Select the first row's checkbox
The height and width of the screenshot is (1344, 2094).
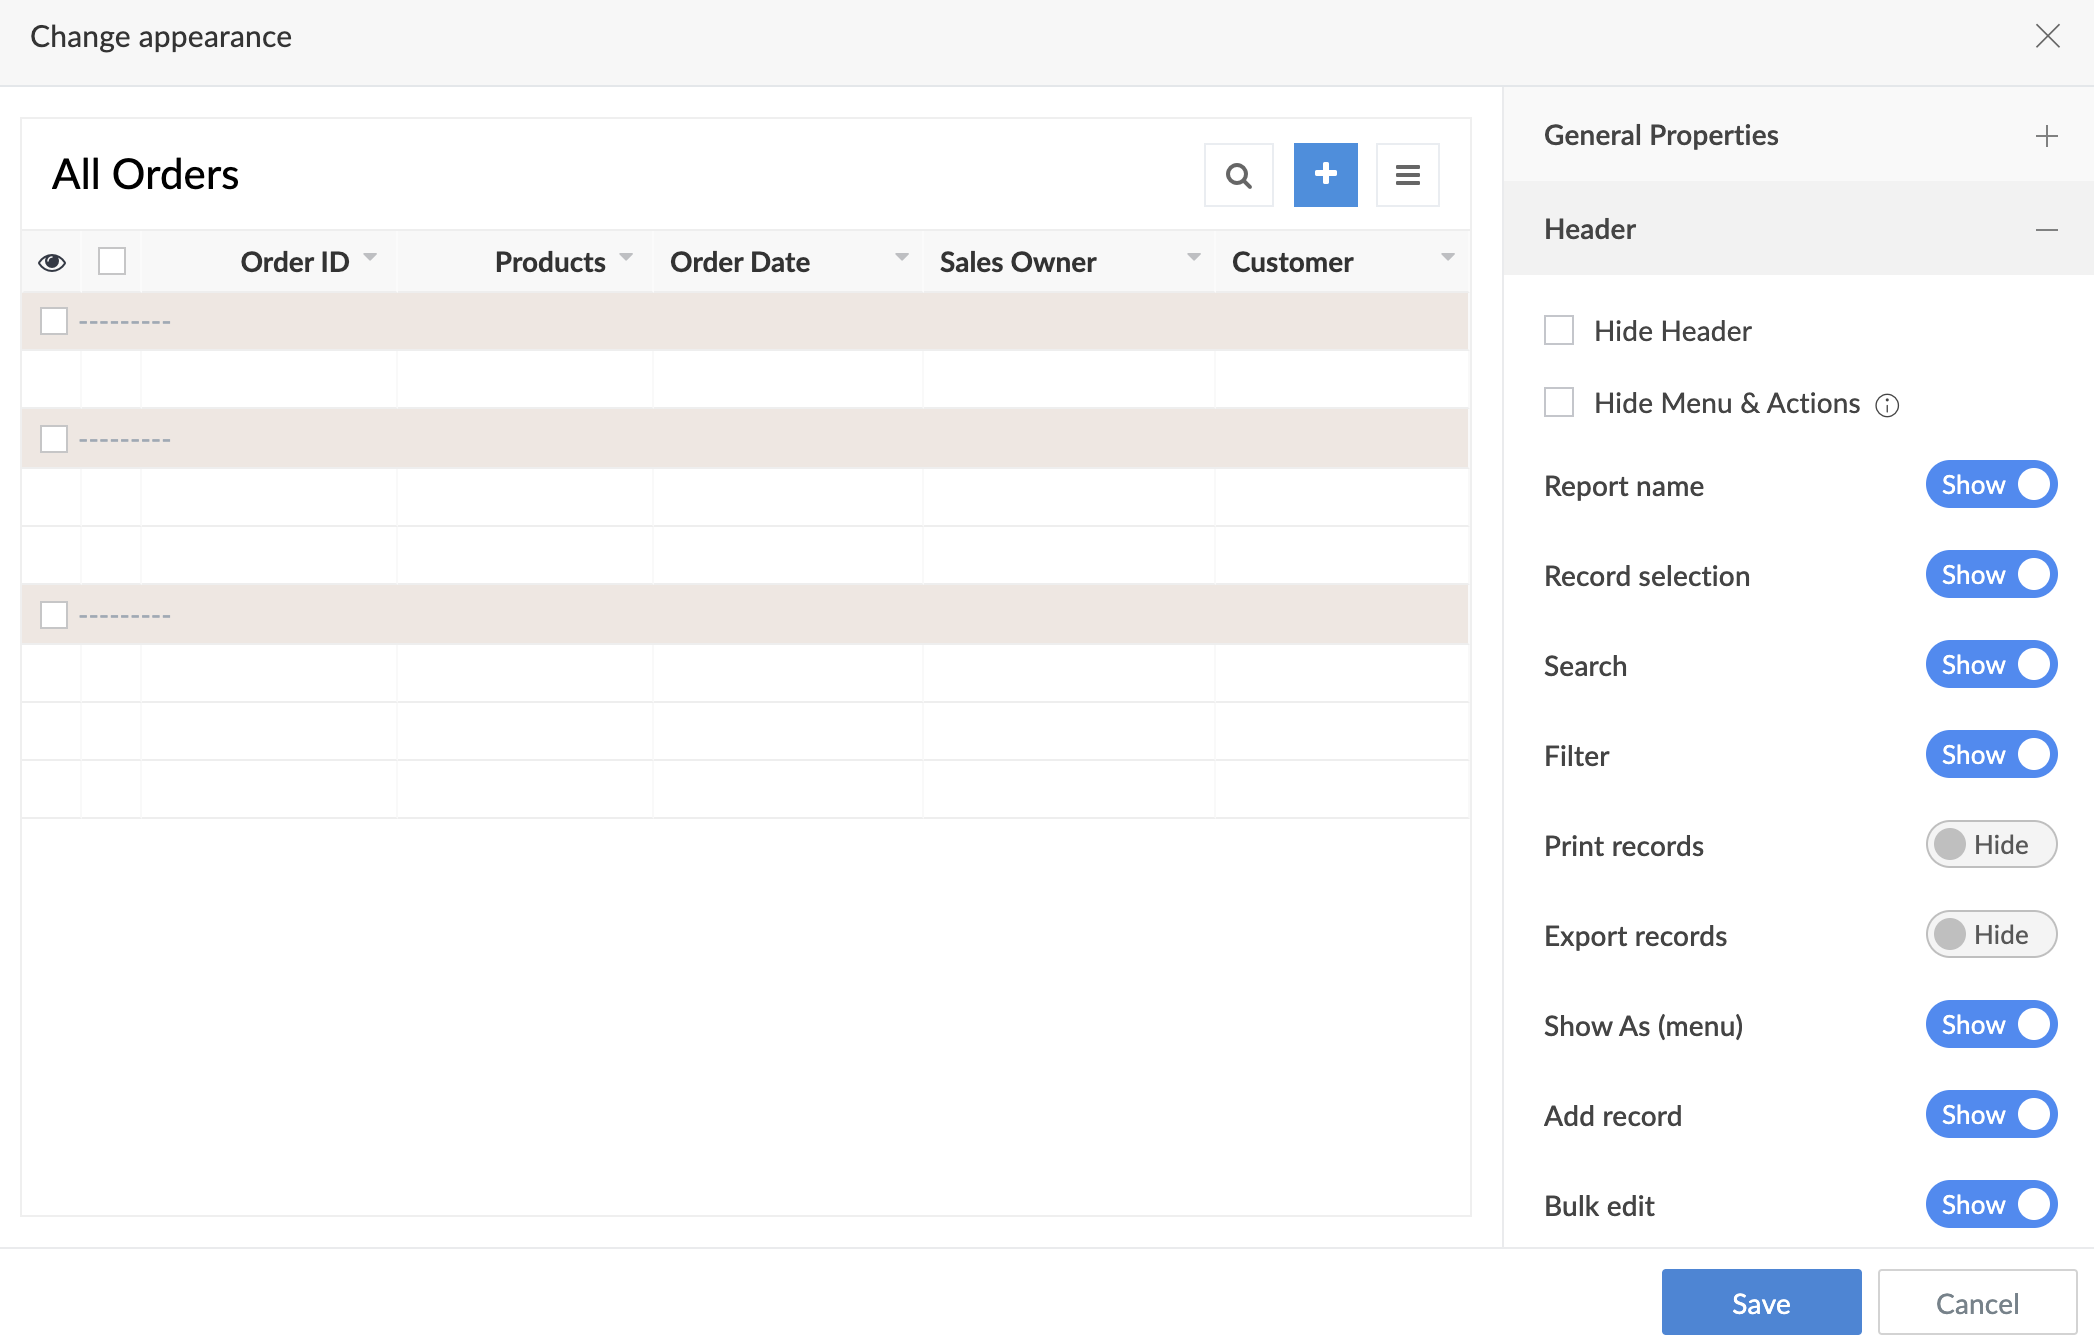54,321
